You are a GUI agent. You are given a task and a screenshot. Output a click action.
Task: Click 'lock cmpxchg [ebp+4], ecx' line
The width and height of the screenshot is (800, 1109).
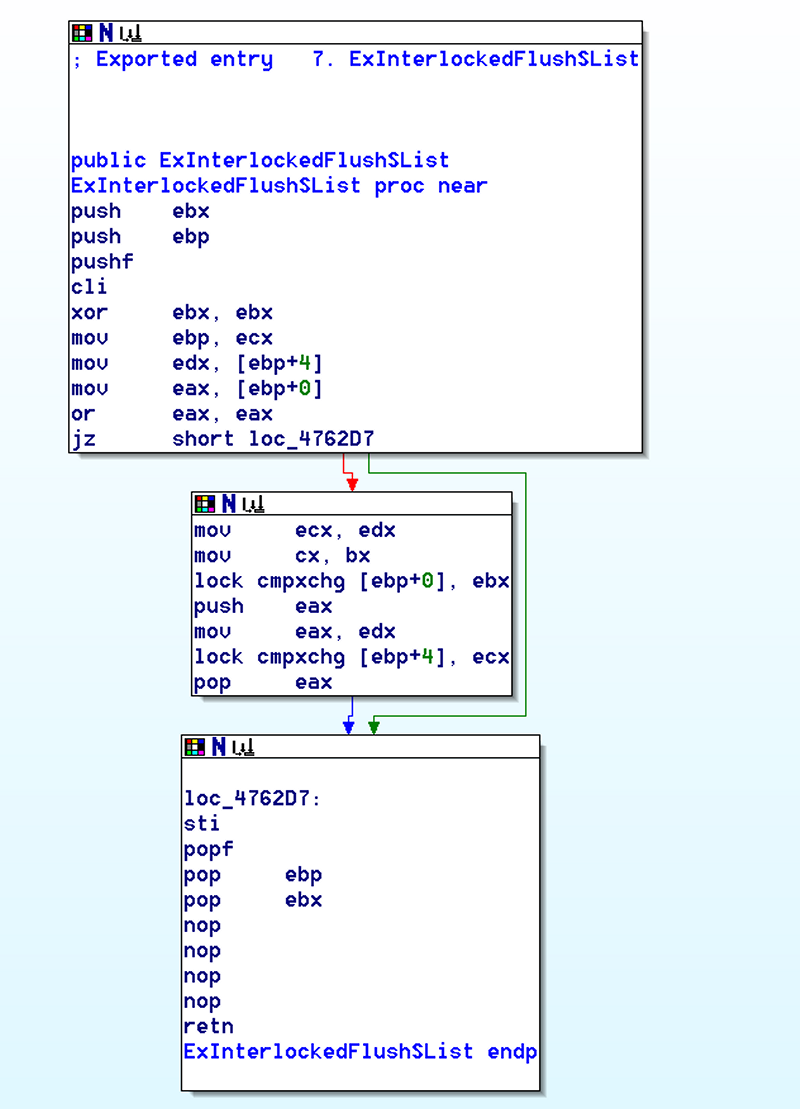pos(352,657)
